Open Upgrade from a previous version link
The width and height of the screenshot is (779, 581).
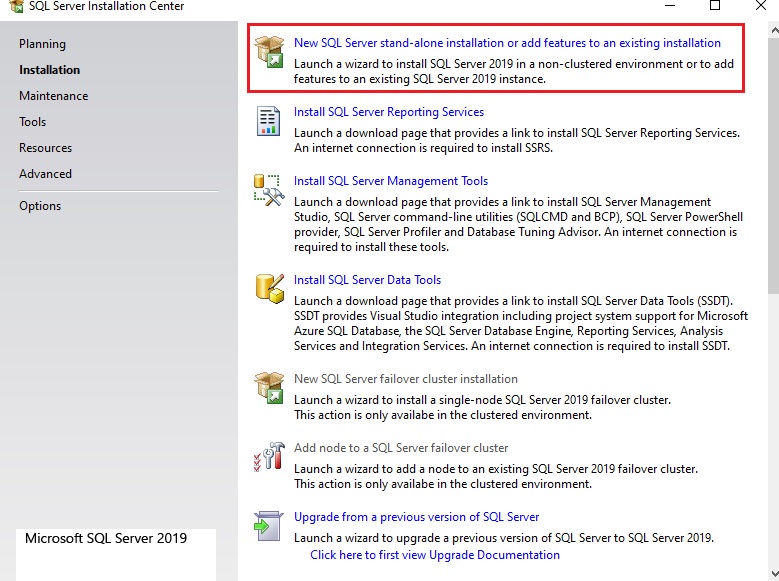[416, 517]
